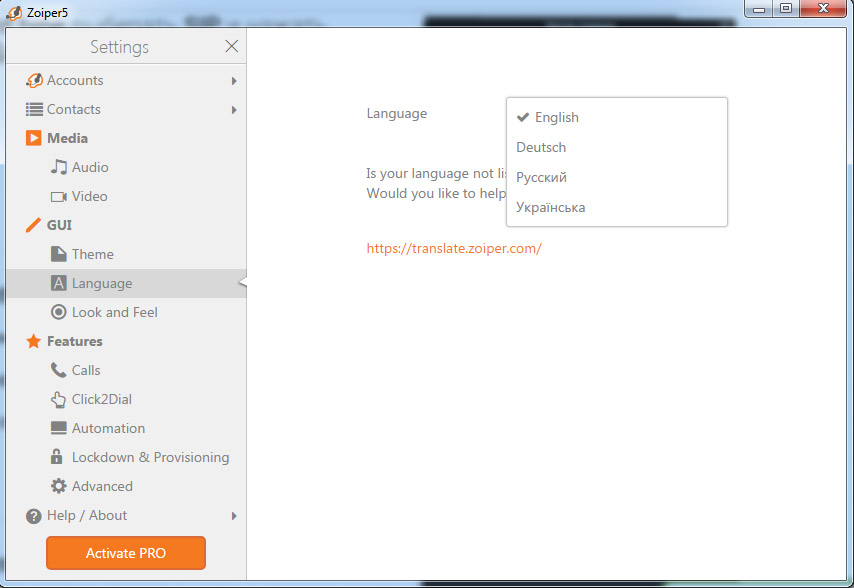Click the orange Media play icon
The height and width of the screenshot is (588, 854).
tap(33, 138)
